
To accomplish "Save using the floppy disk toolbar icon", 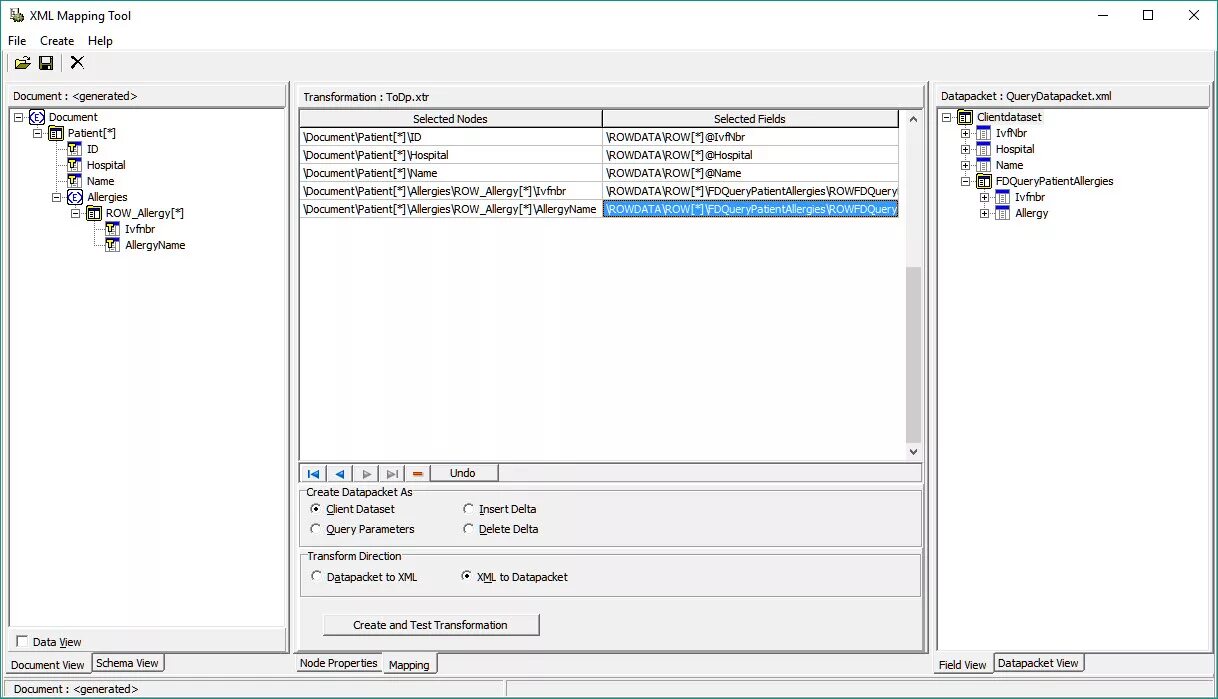I will (x=46, y=63).
